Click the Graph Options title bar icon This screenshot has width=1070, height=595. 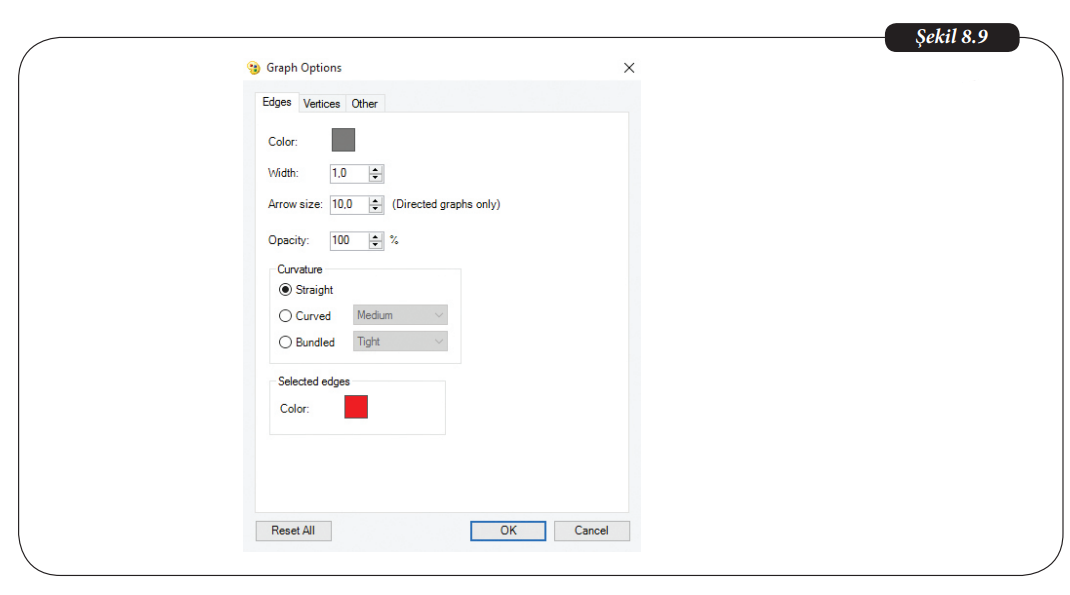tap(253, 68)
